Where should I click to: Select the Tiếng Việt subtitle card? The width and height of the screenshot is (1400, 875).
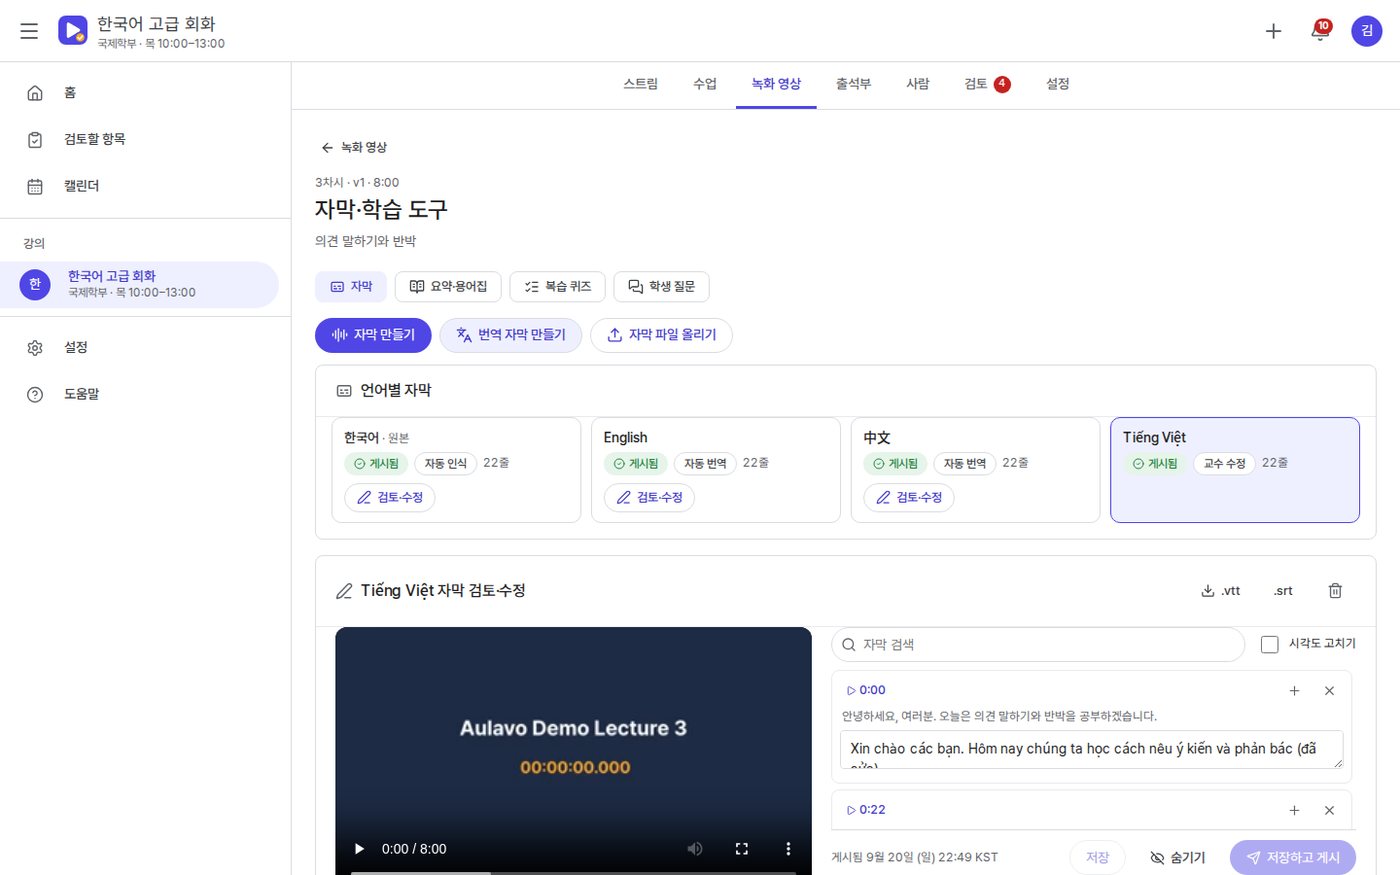[x=1235, y=470]
